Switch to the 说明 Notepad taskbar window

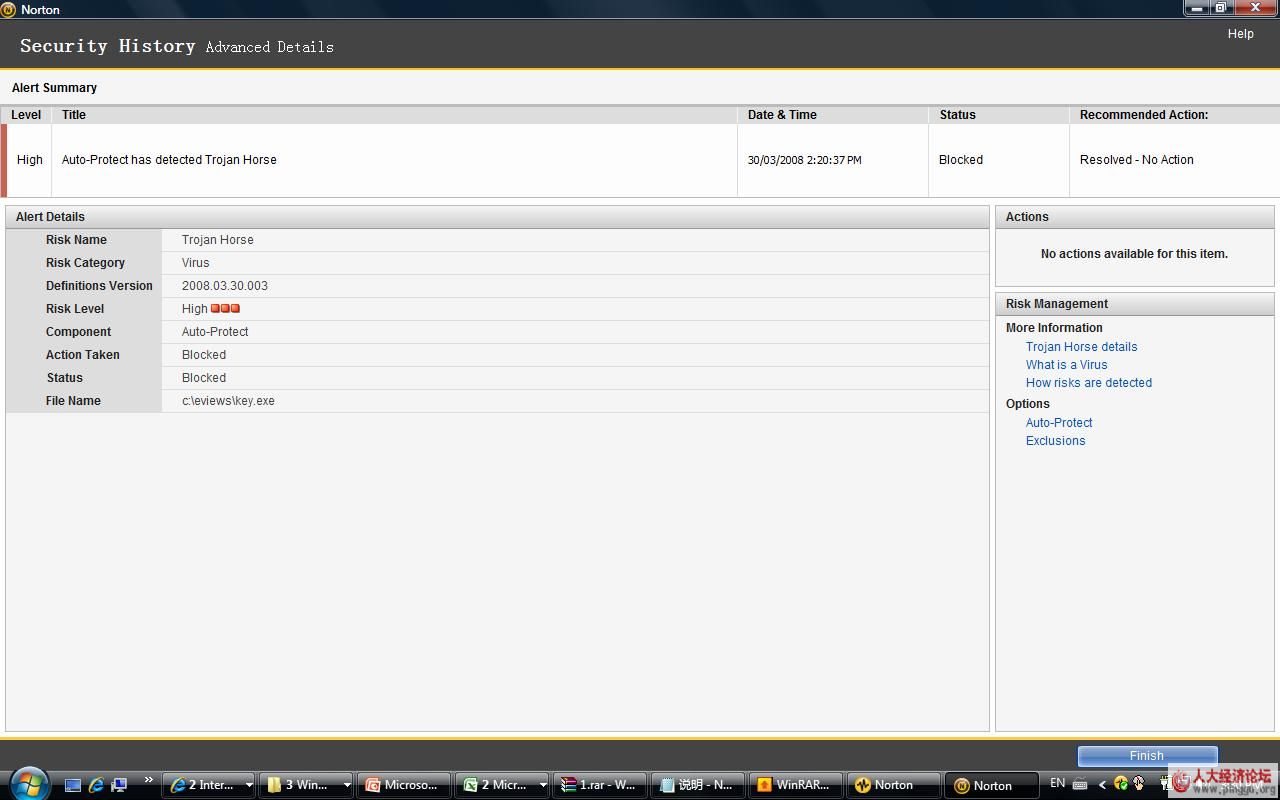tap(698, 785)
